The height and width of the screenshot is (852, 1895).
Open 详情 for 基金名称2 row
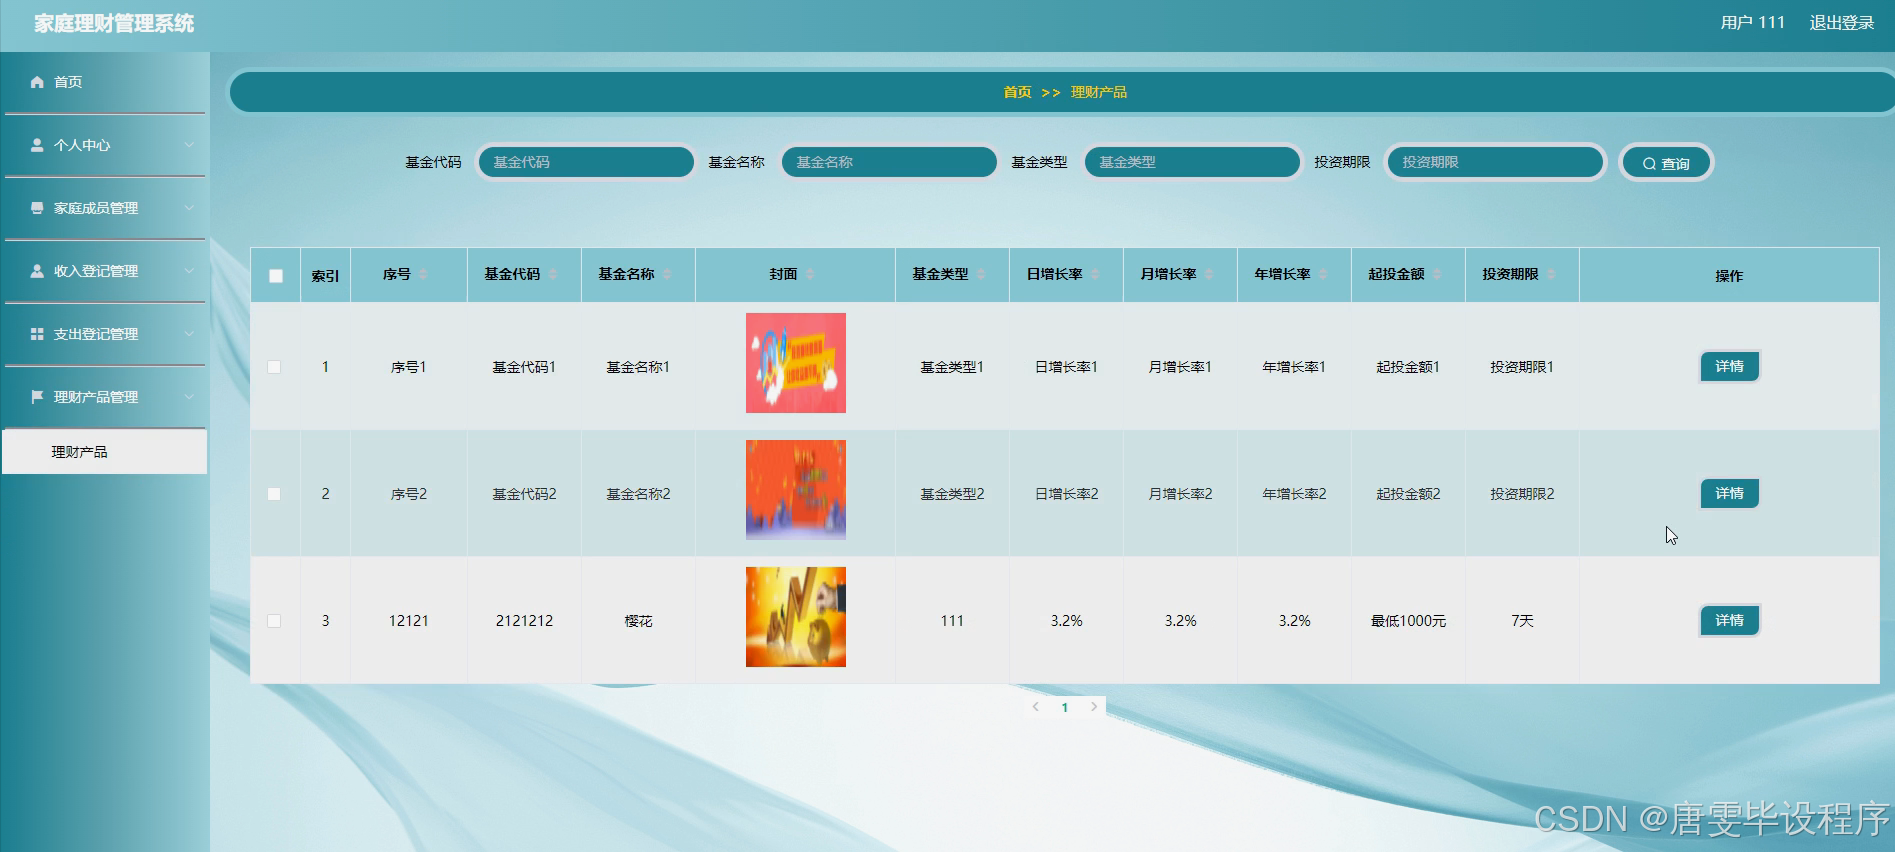pos(1729,494)
